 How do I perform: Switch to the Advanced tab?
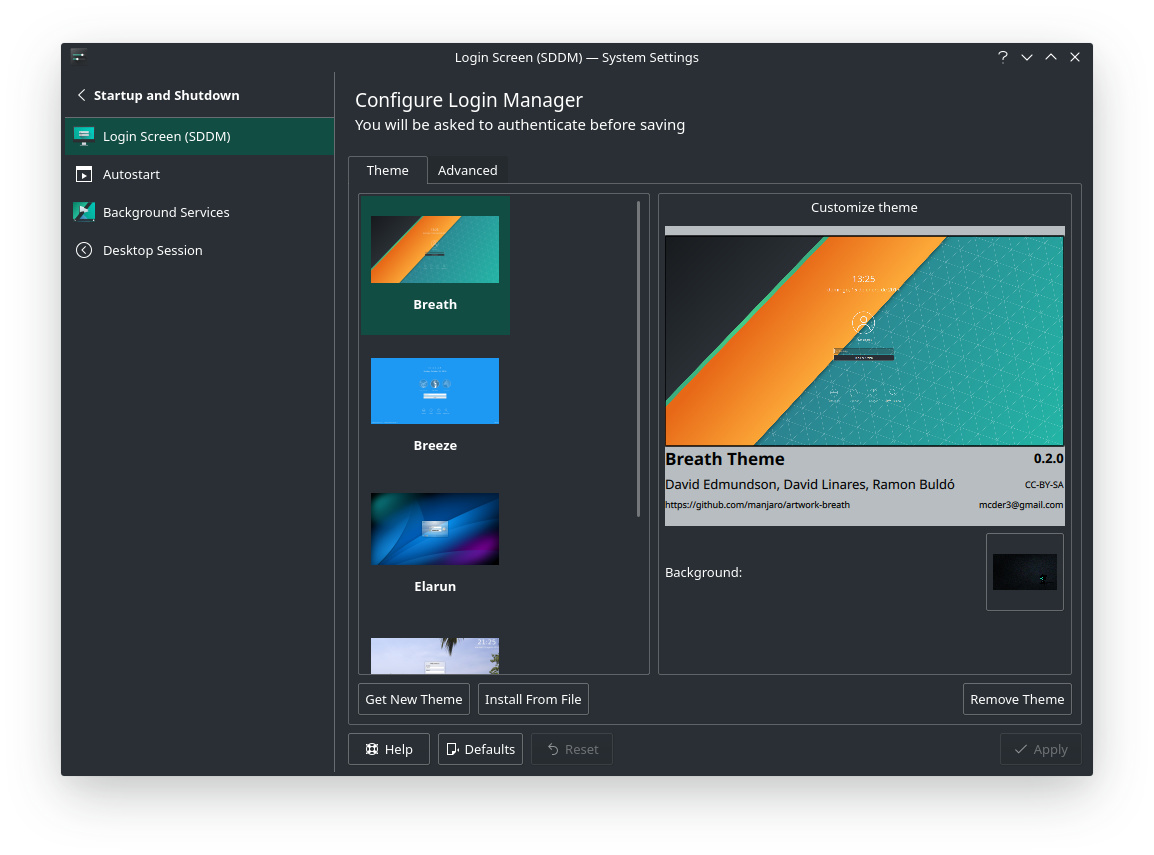coord(467,170)
